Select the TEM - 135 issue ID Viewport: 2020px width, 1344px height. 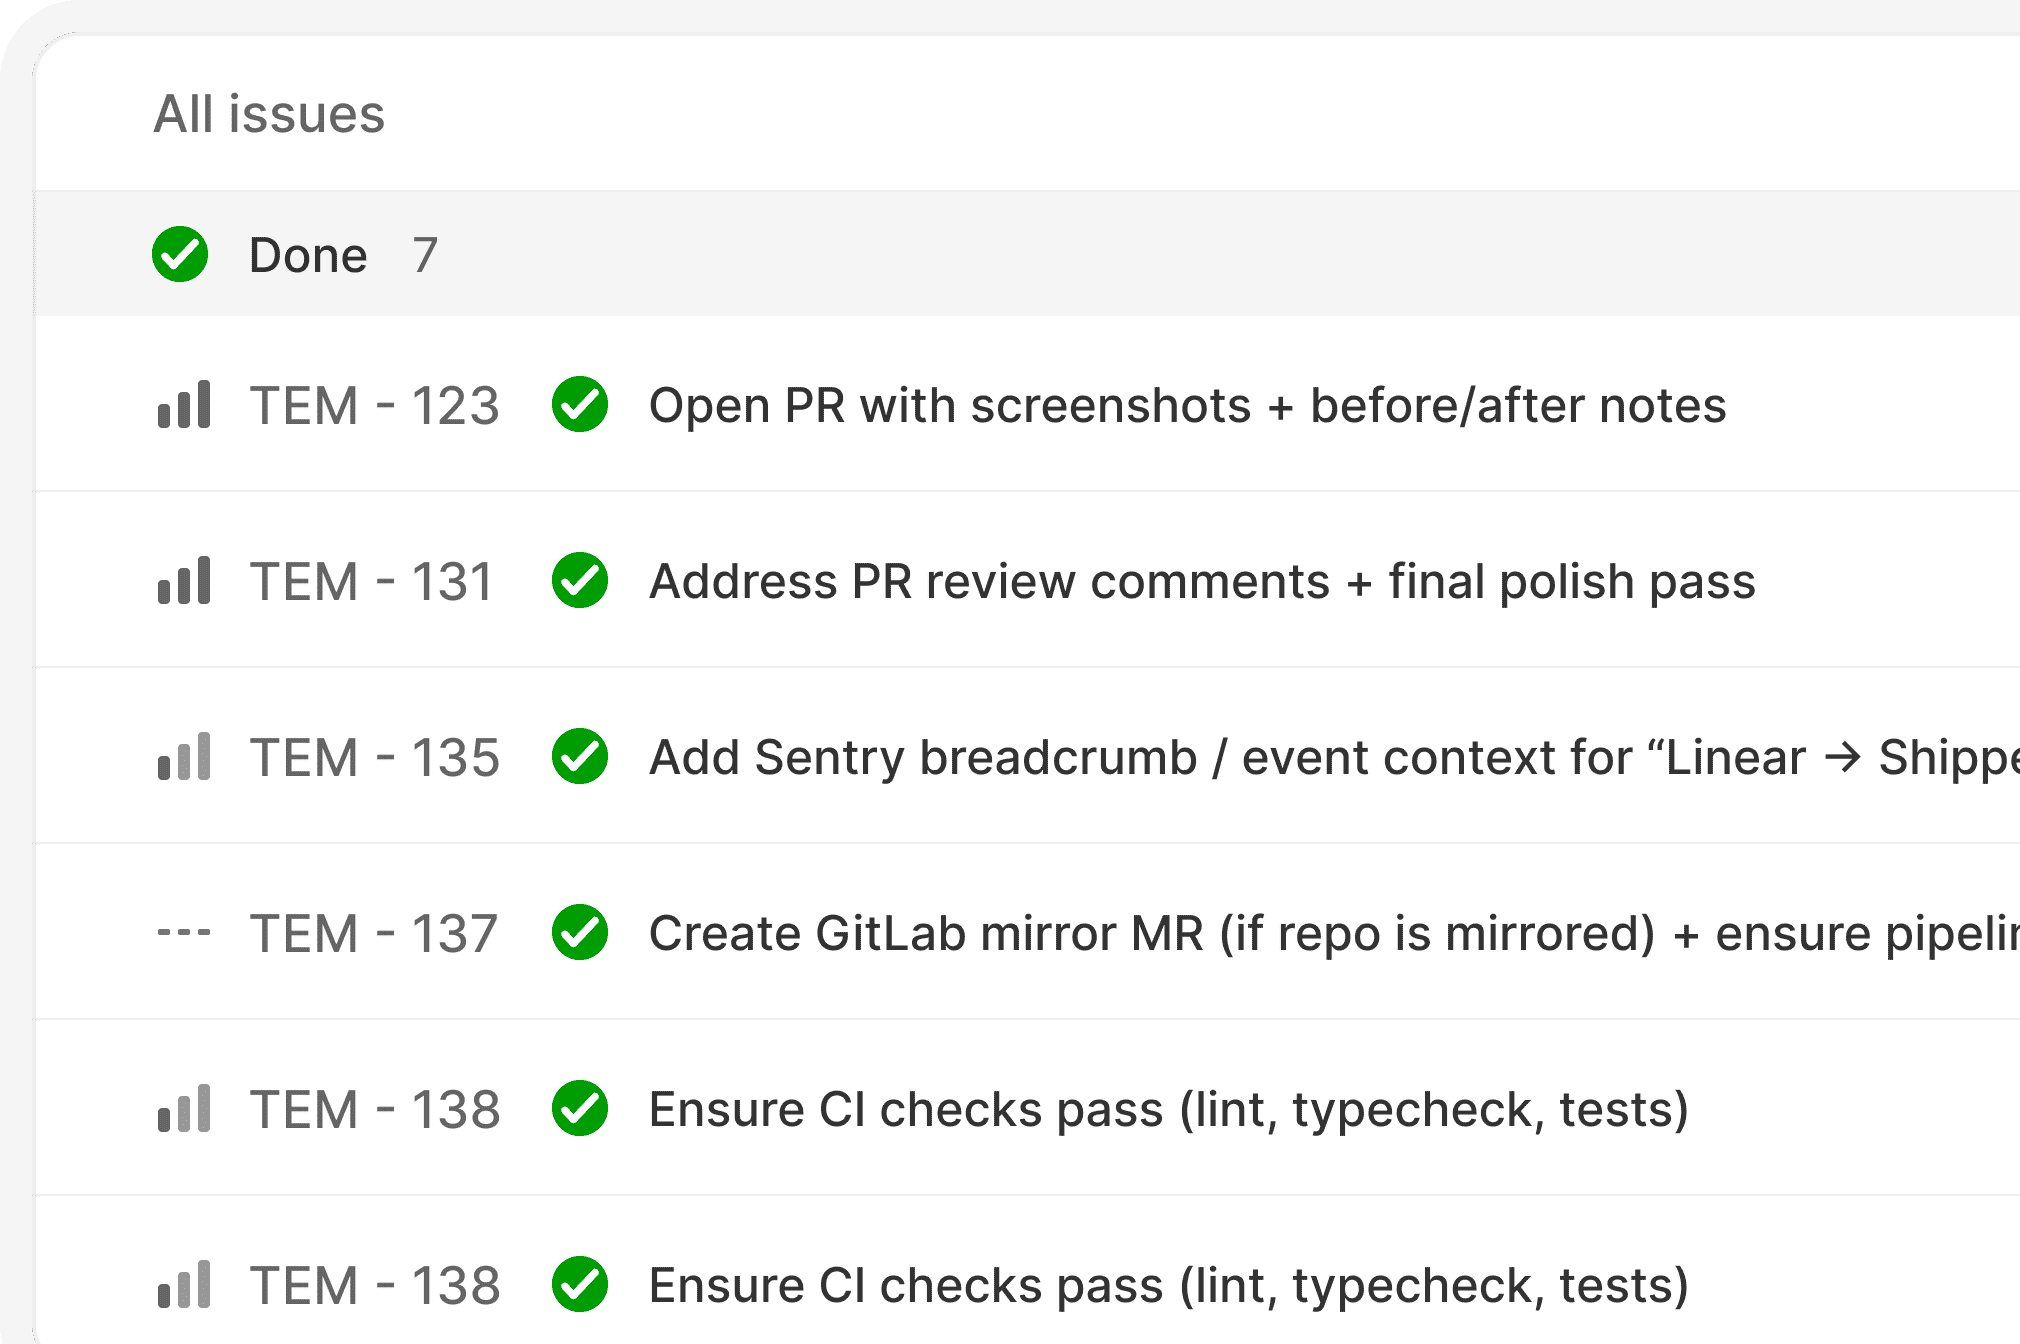click(x=374, y=757)
